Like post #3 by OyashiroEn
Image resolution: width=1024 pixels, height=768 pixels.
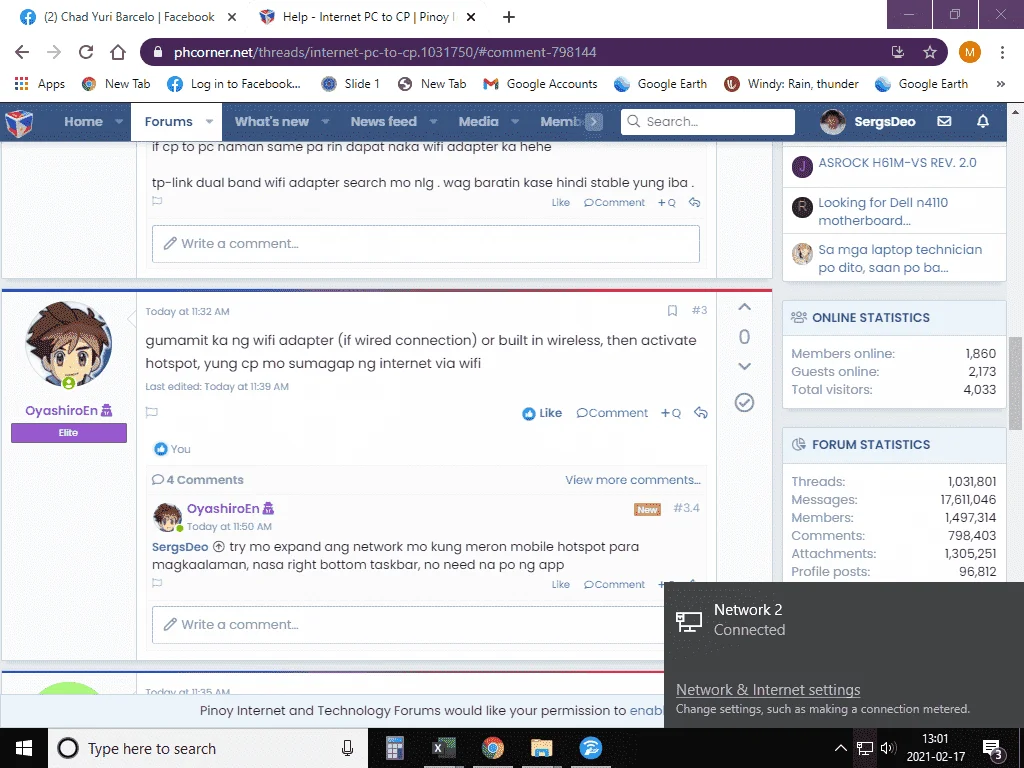coord(542,413)
